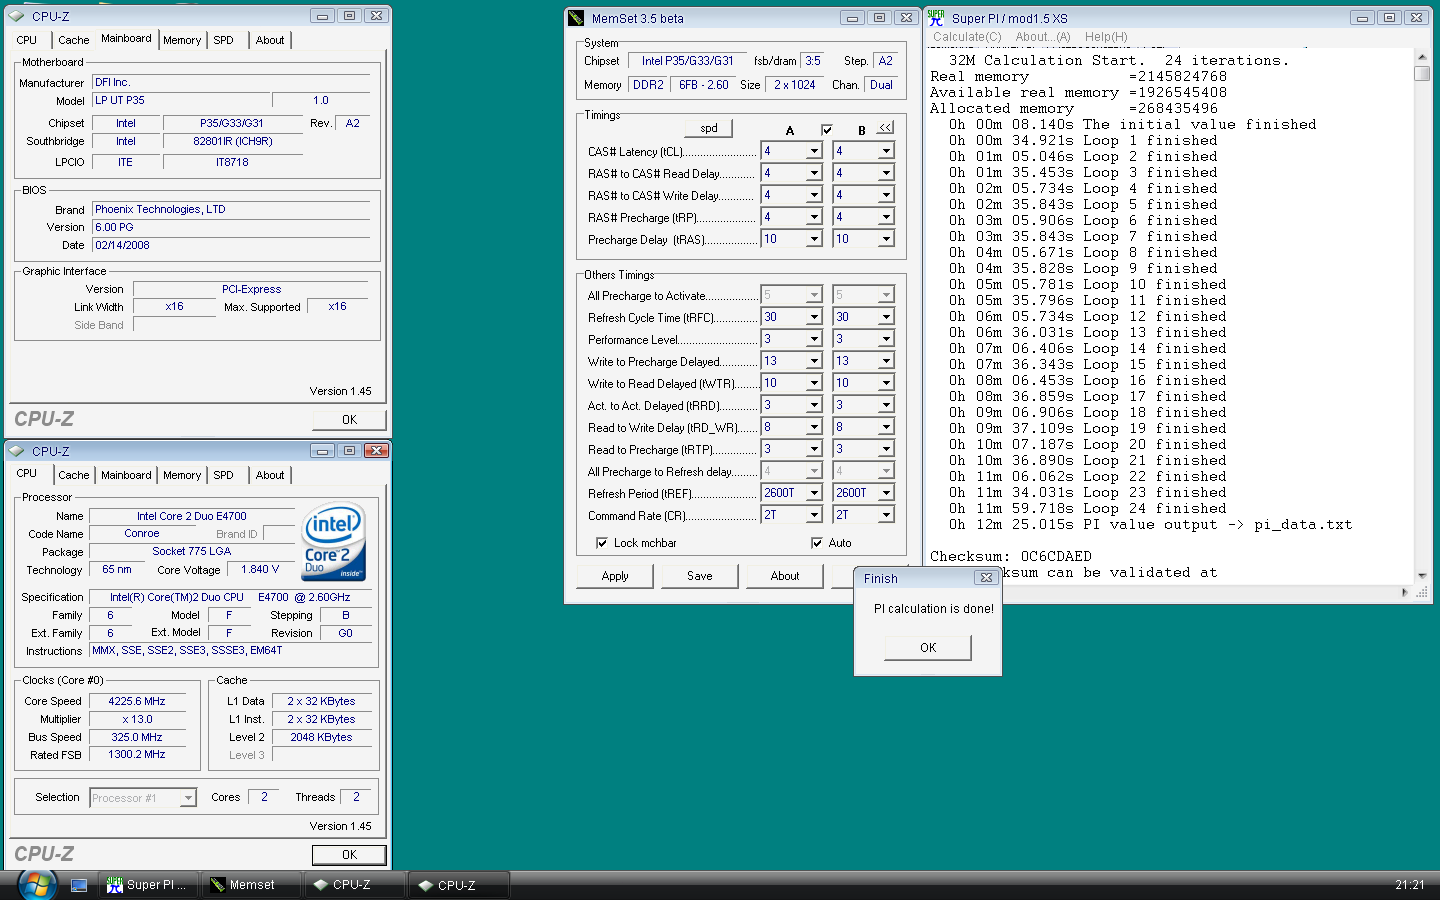Select the first CPU-Z taskbar button
This screenshot has height=900, width=1440.
click(x=355, y=885)
